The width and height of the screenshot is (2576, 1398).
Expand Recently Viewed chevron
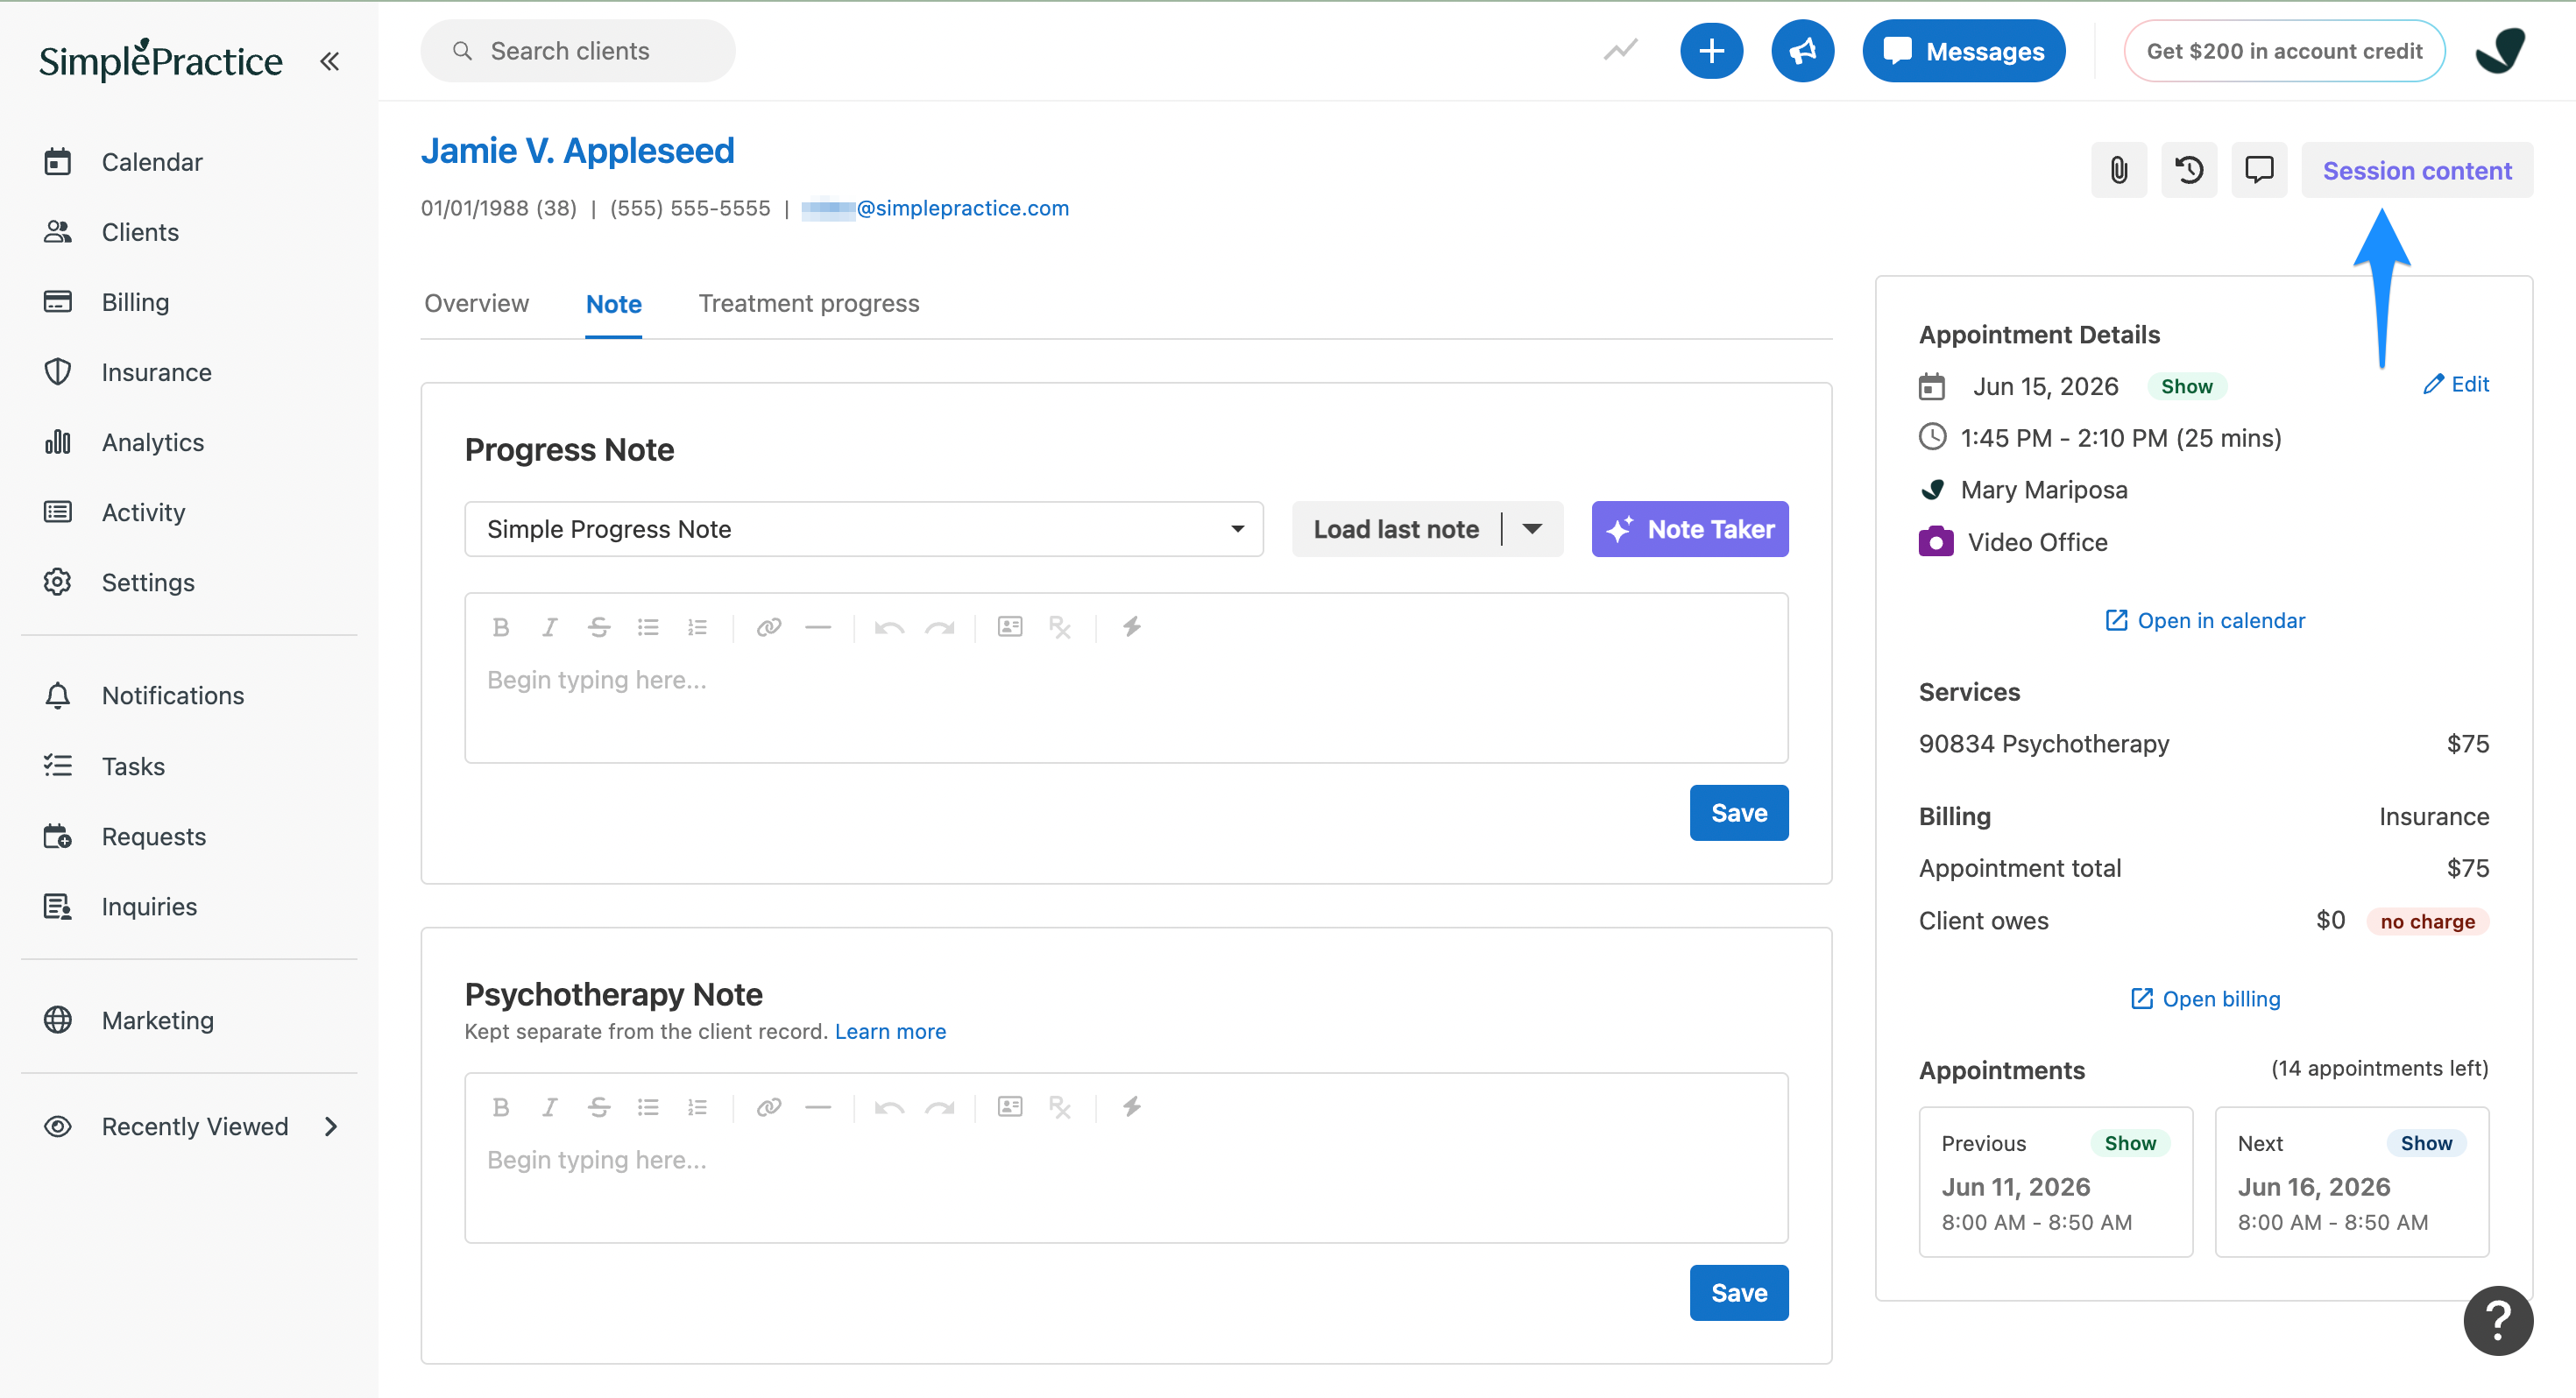331,1127
